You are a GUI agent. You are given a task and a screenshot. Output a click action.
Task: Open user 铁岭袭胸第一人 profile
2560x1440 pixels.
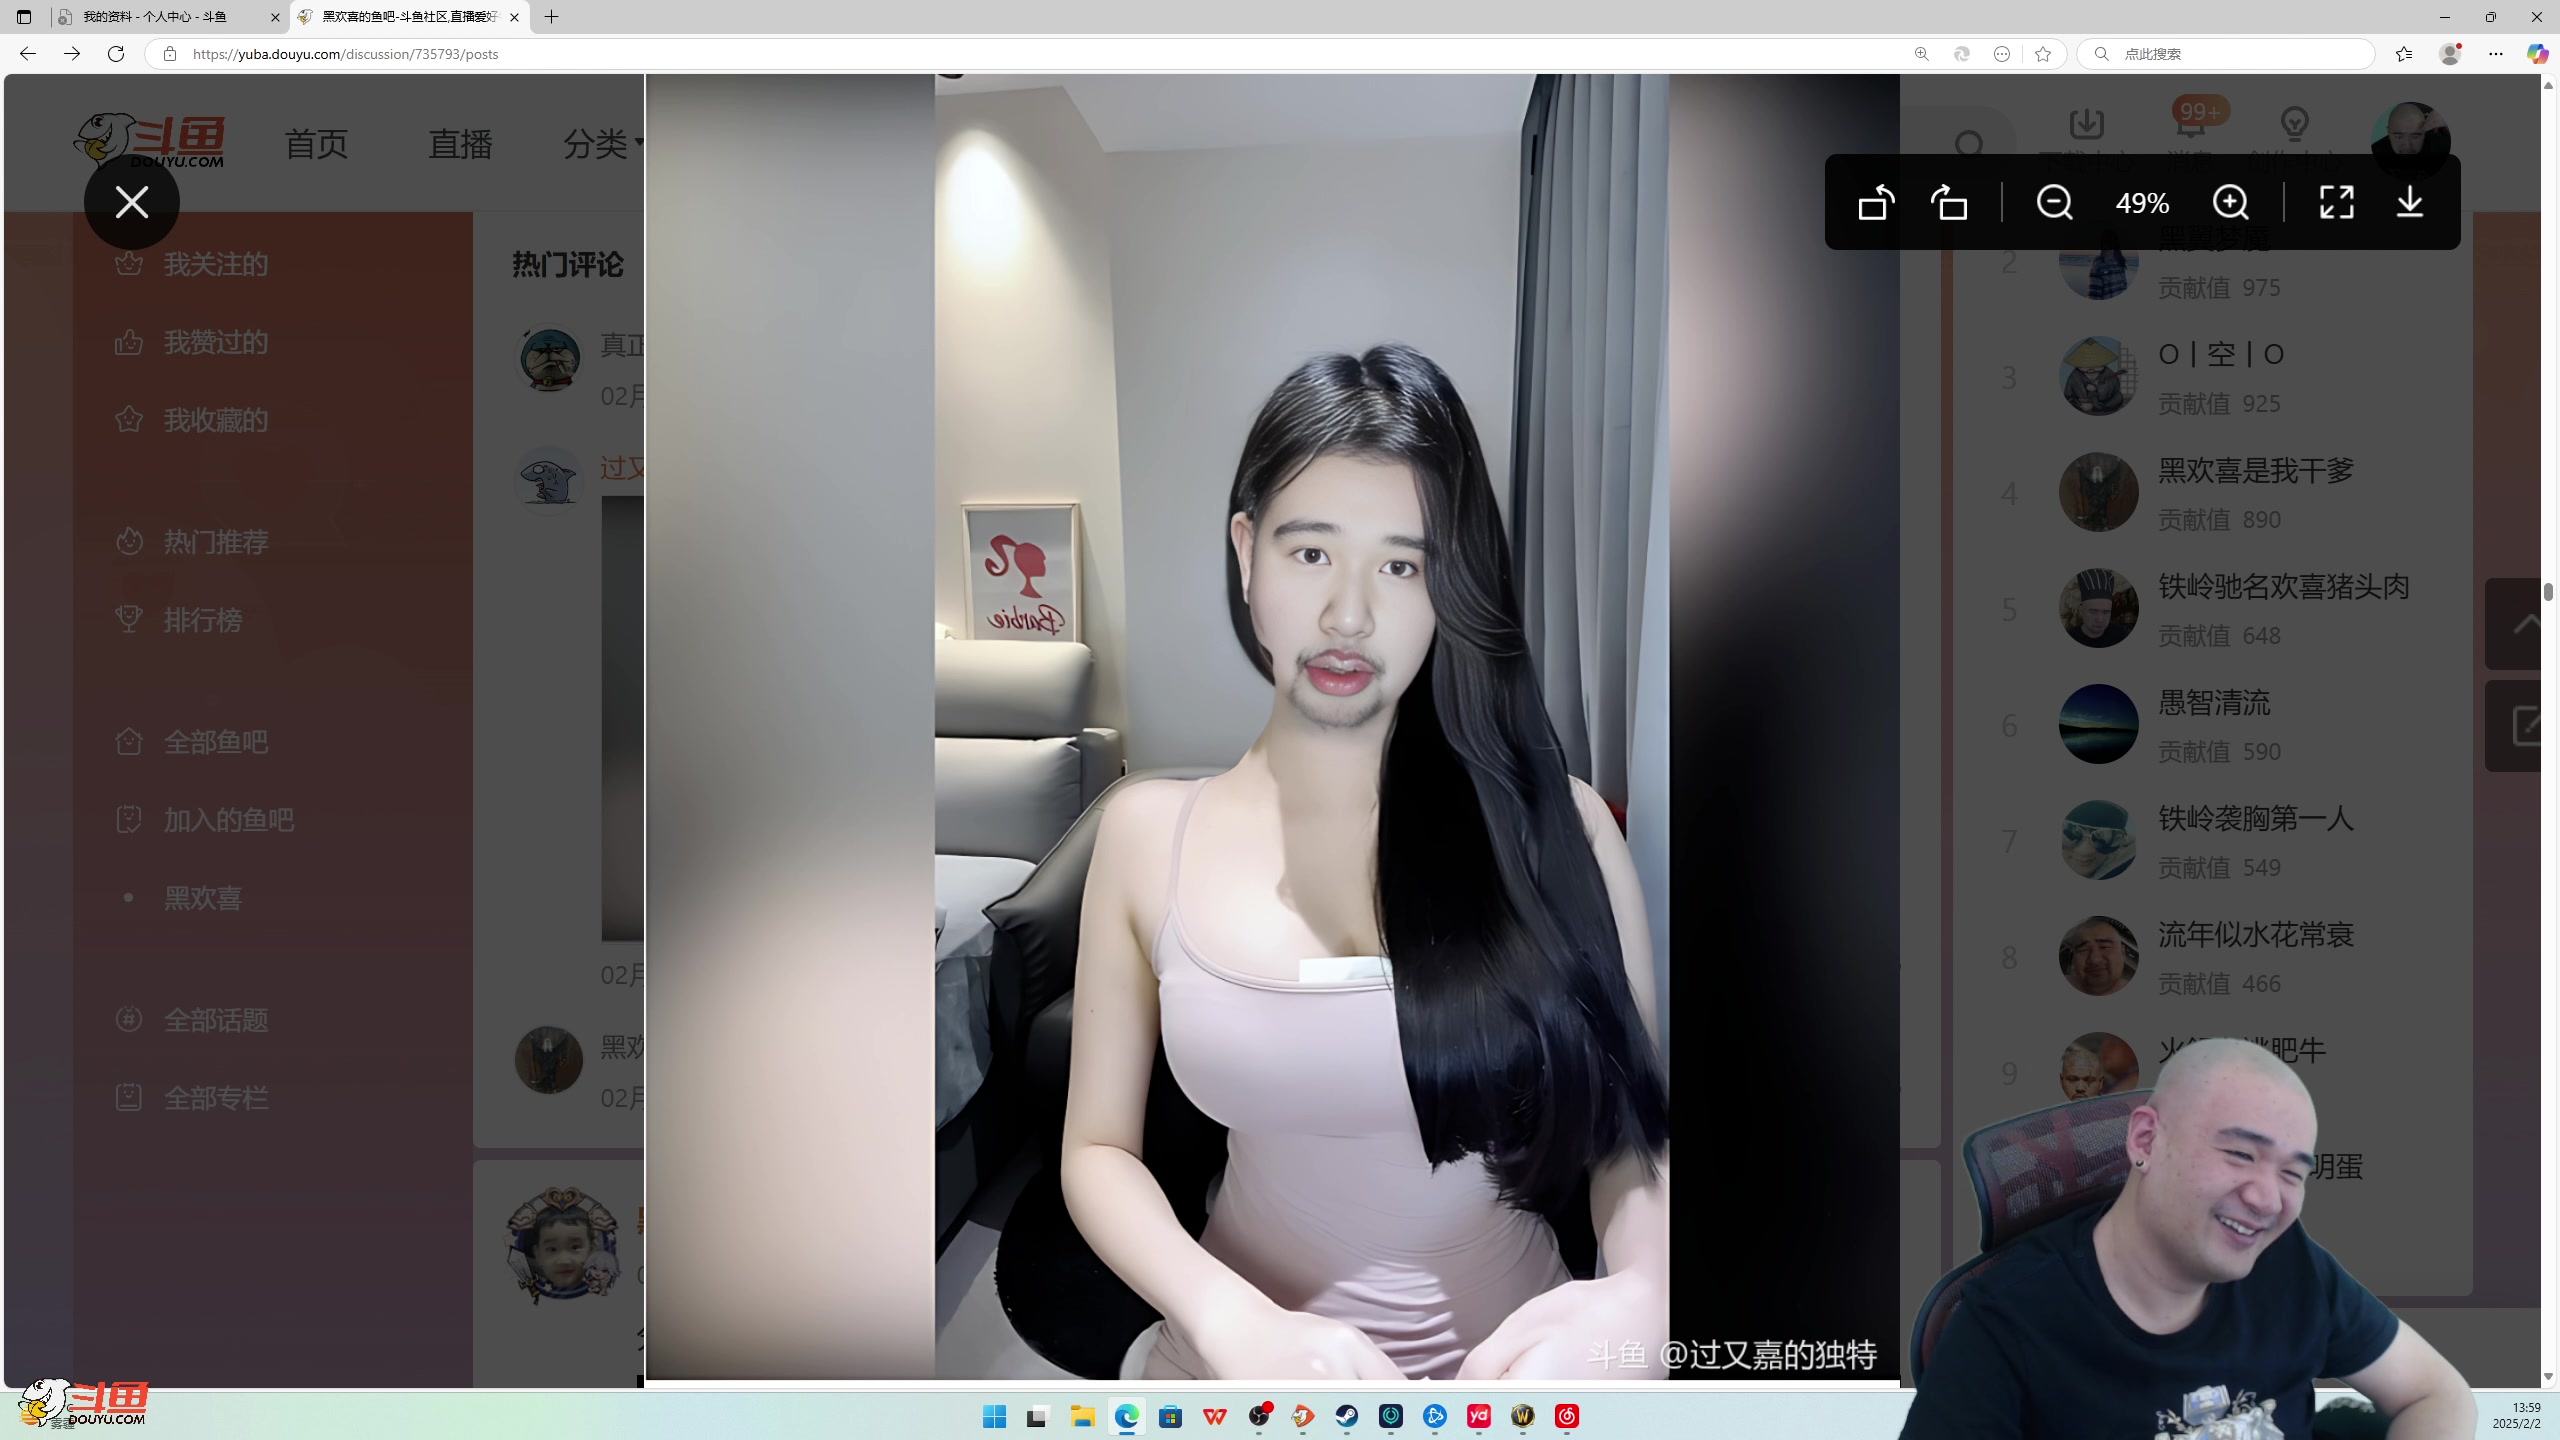point(2256,818)
